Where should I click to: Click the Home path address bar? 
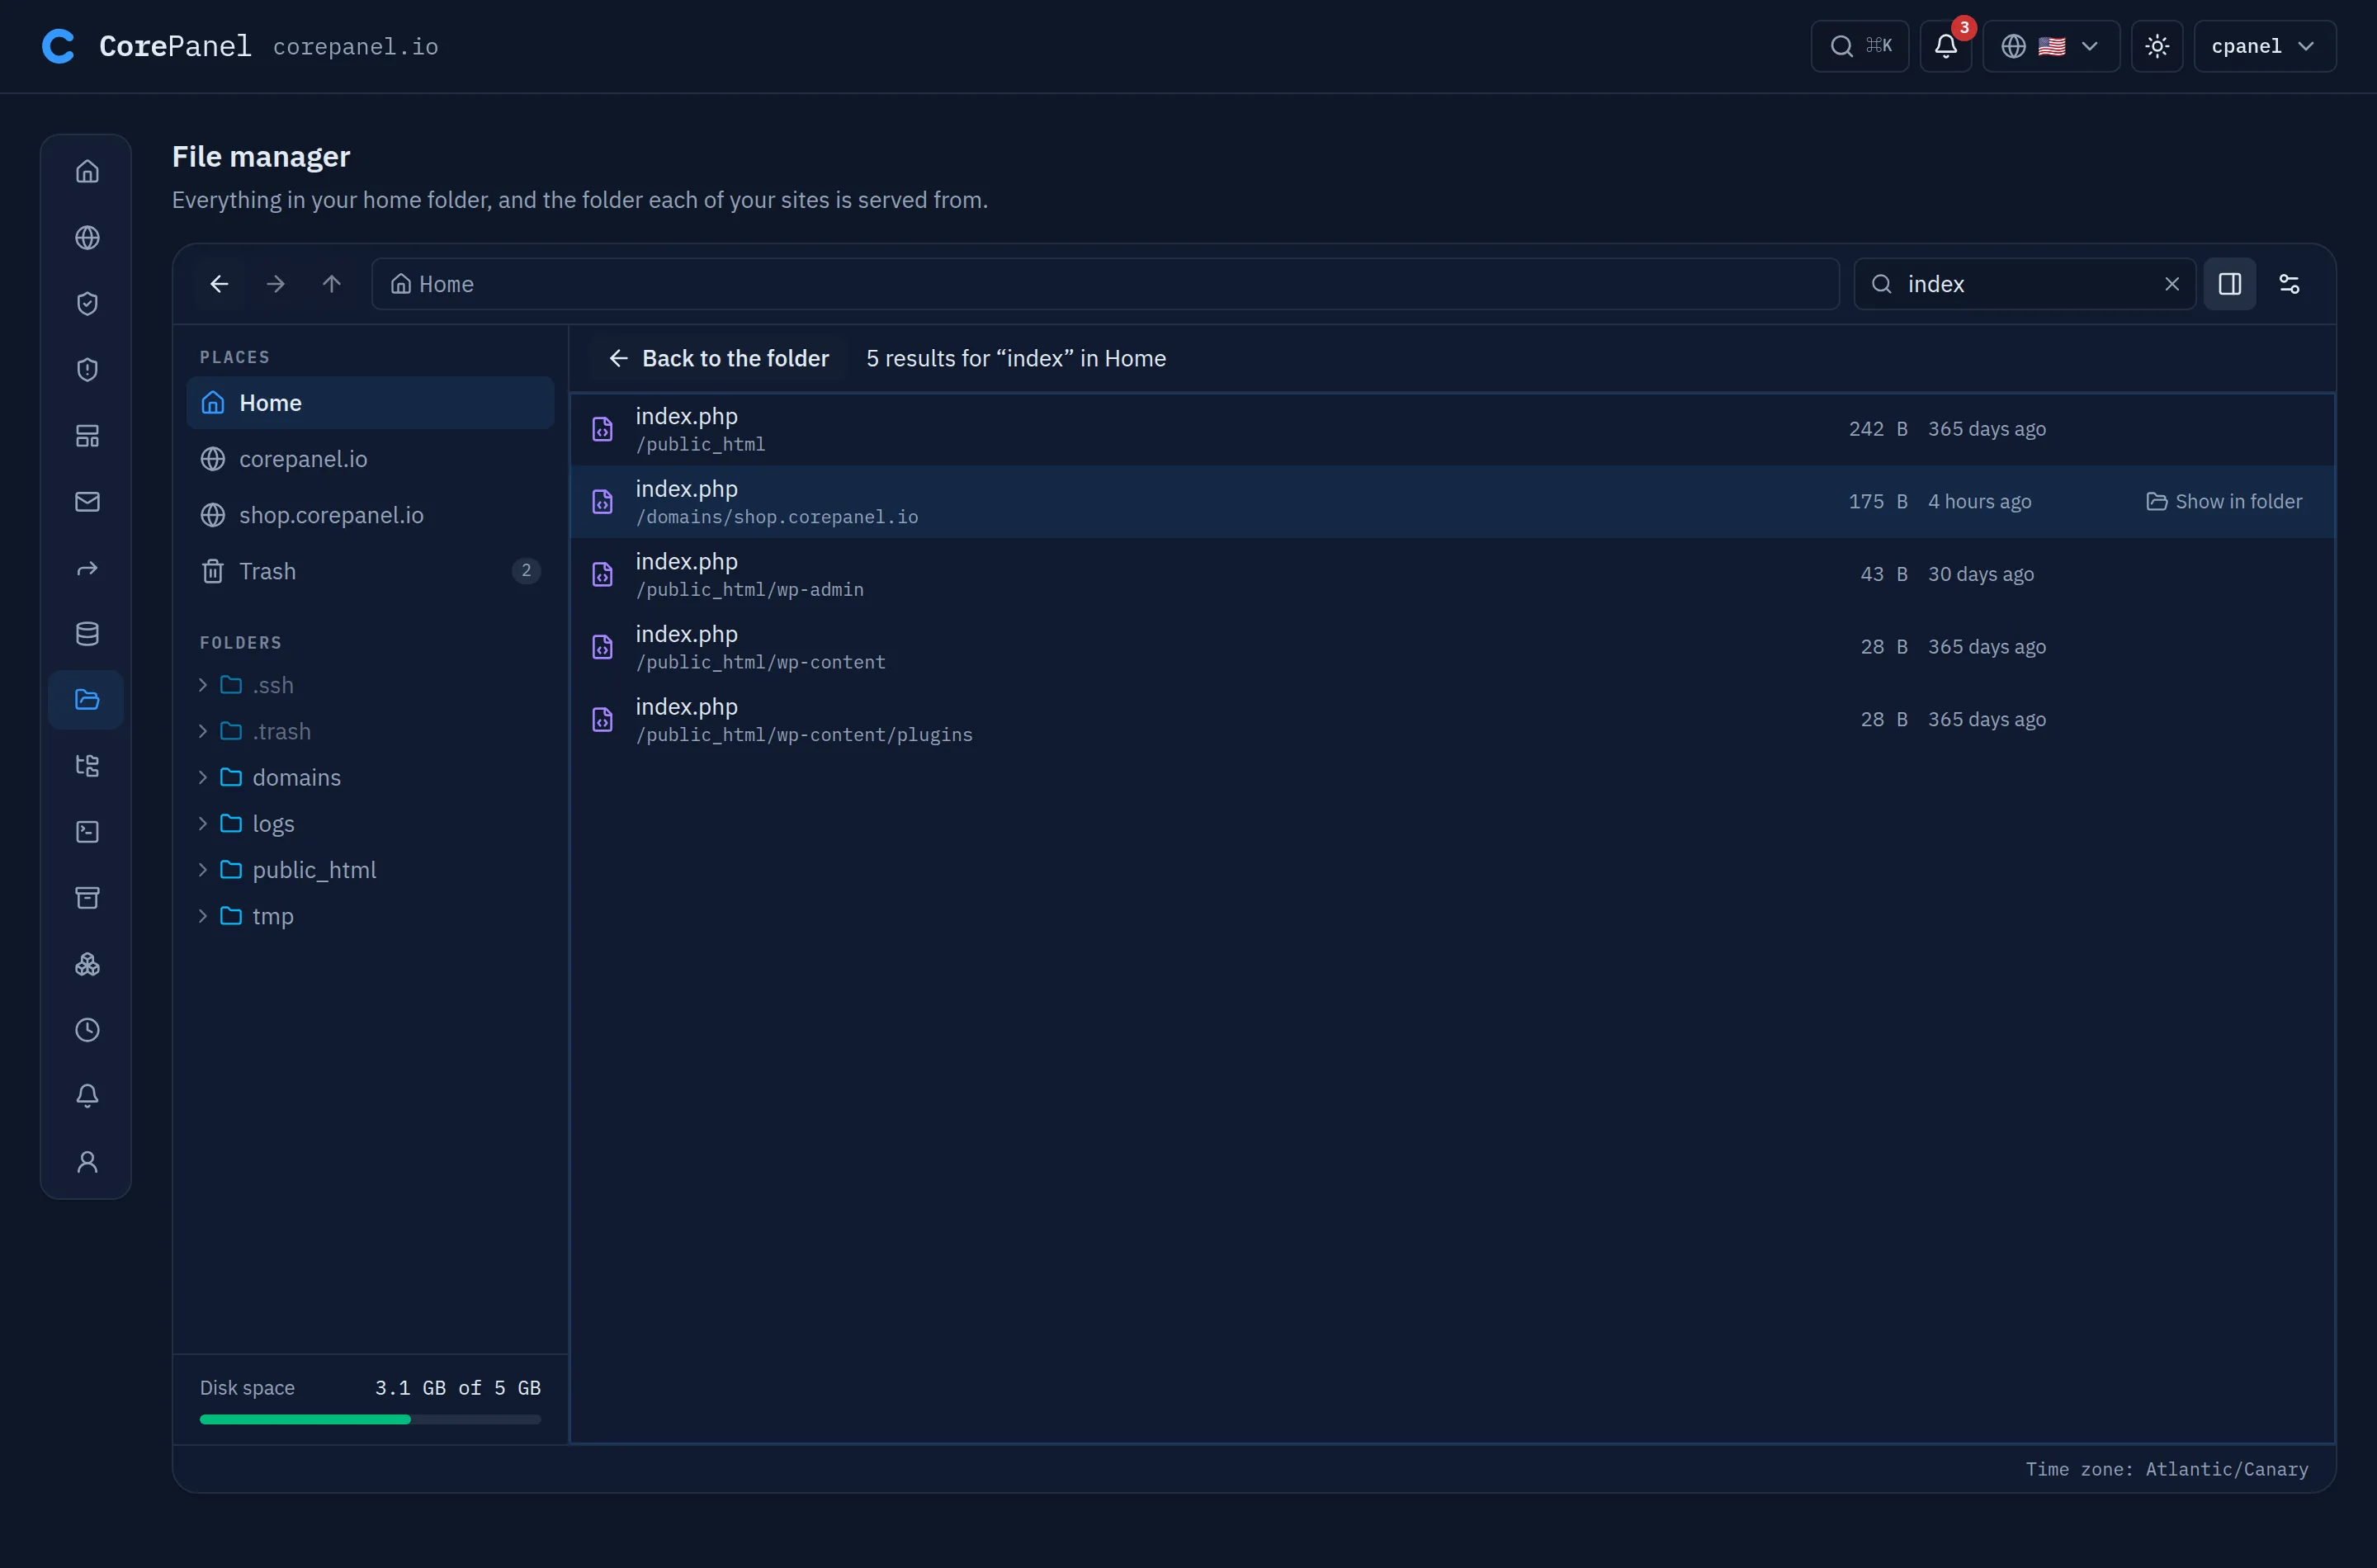1105,284
